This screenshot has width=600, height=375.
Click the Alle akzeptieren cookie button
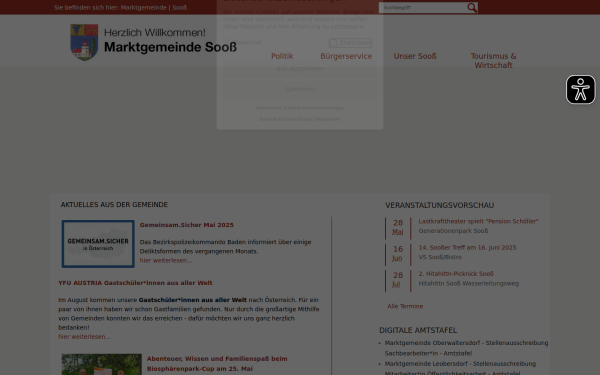click(300, 69)
